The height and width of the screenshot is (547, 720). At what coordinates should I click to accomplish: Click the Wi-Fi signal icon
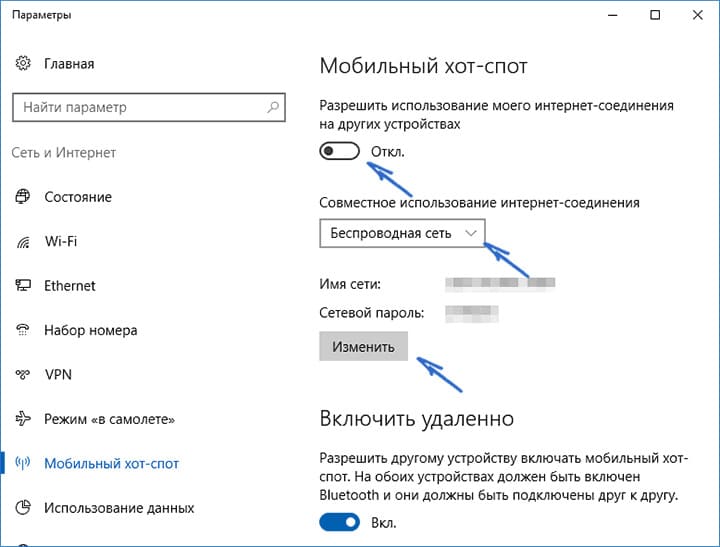click(x=23, y=241)
